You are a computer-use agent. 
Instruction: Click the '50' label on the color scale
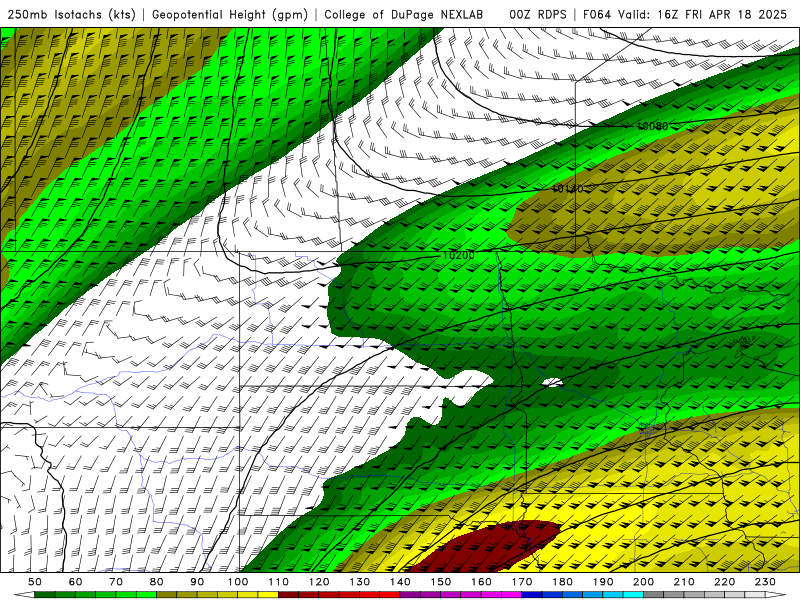[x=35, y=582]
